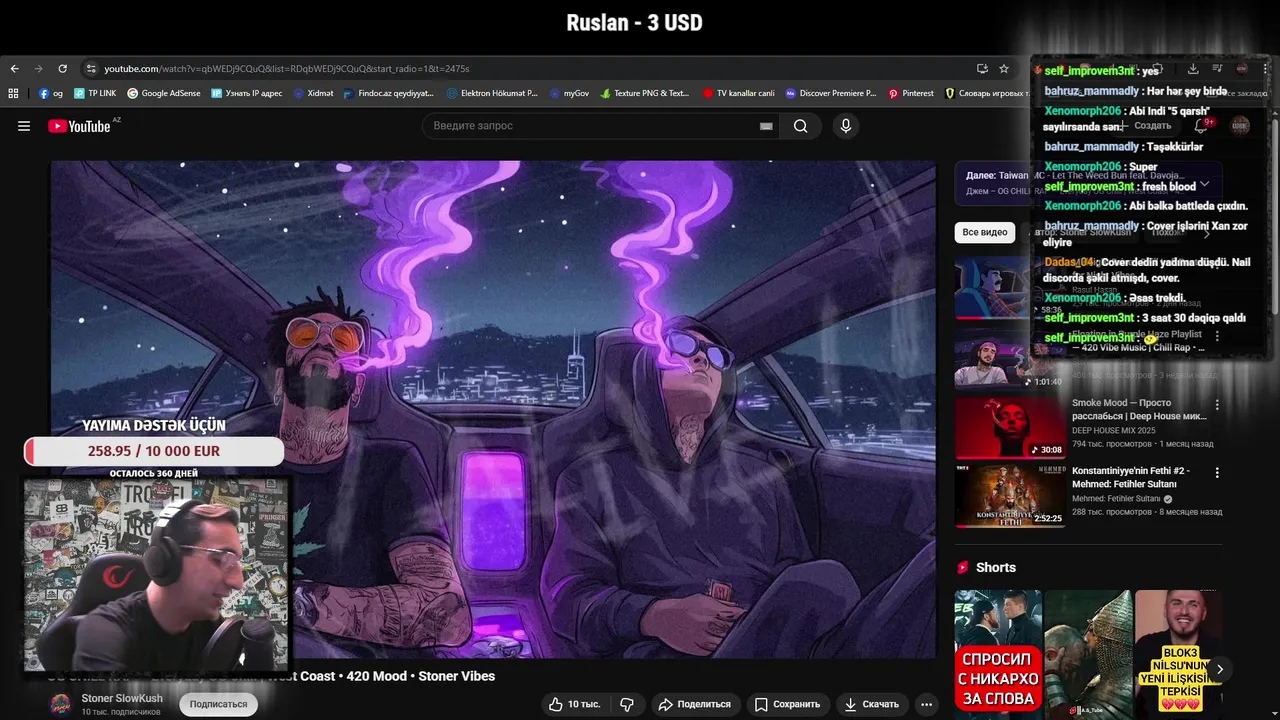1280x720 pixels.
Task: Expand the Далее queue panel chevron
Action: (x=1204, y=184)
